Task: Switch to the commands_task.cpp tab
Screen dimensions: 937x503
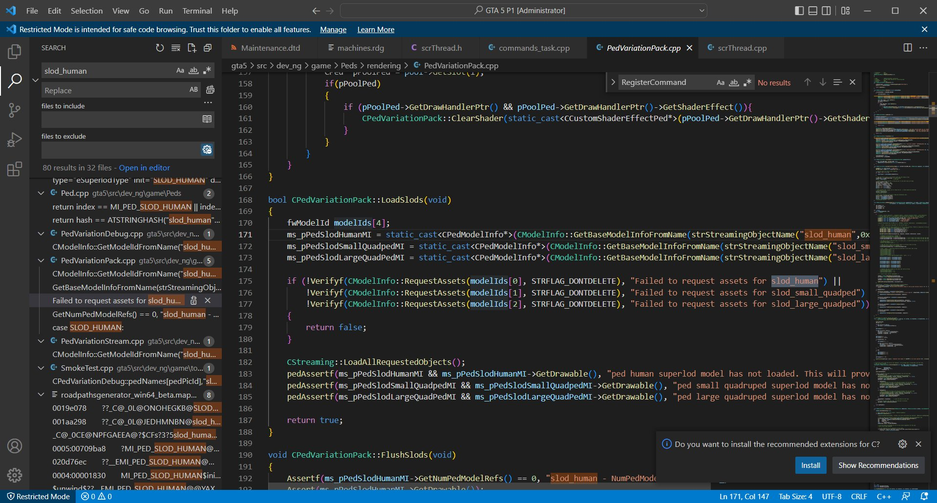Action: 534,48
